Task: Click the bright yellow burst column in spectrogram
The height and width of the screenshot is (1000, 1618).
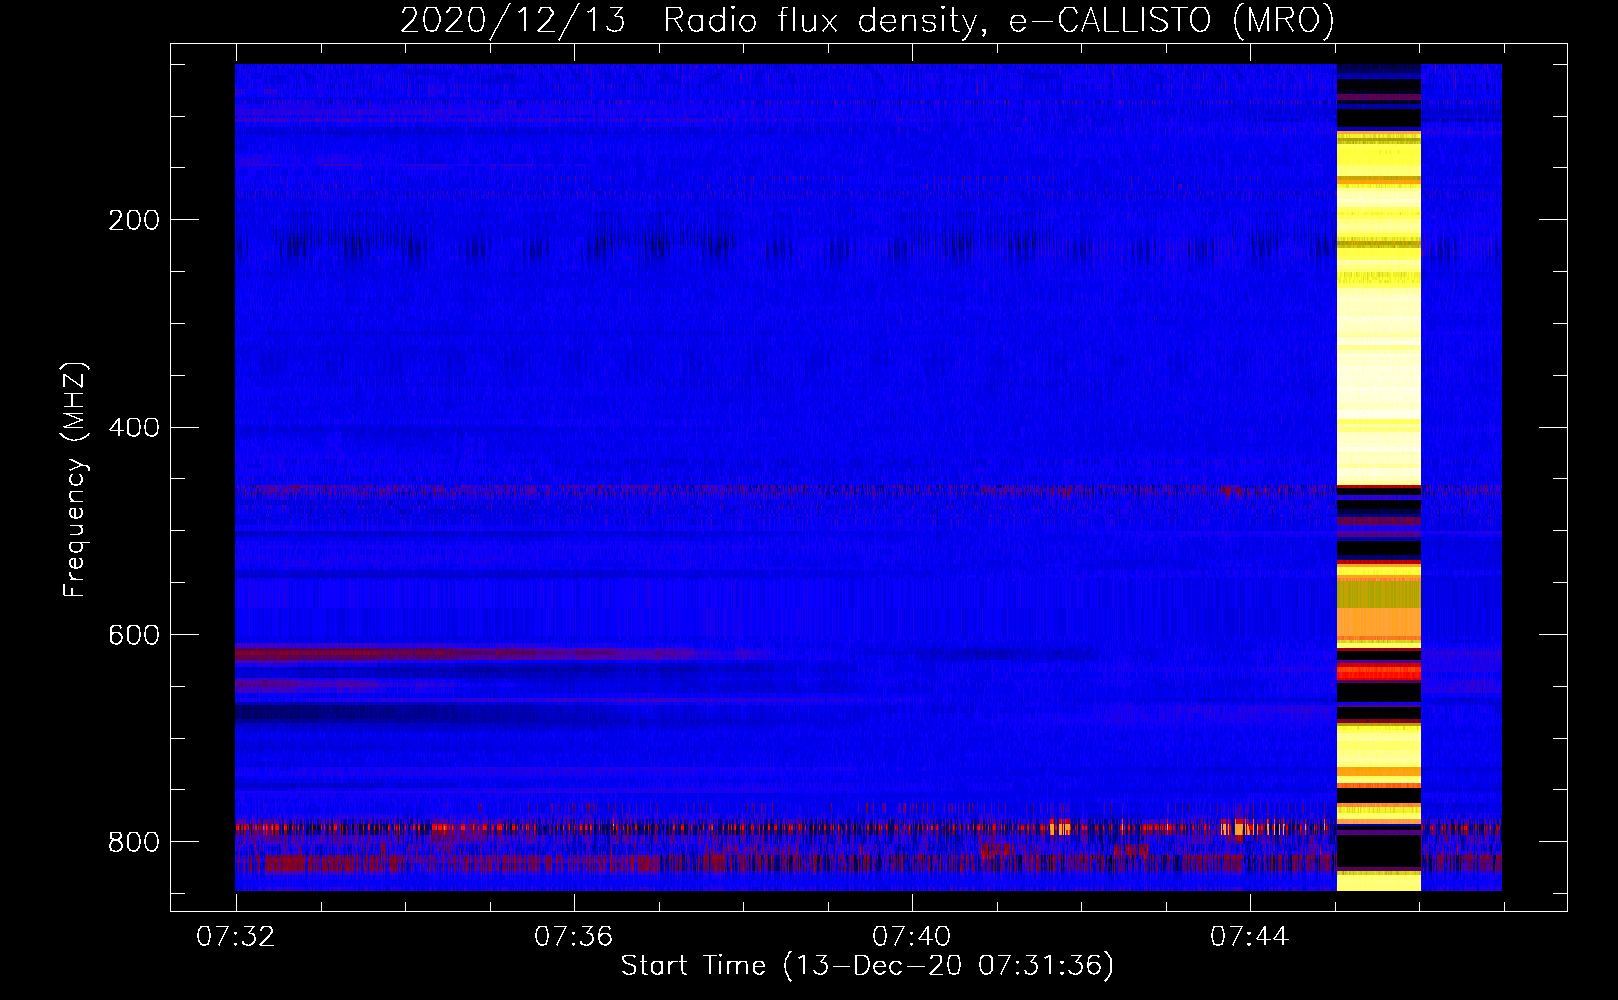Action: point(1379,477)
